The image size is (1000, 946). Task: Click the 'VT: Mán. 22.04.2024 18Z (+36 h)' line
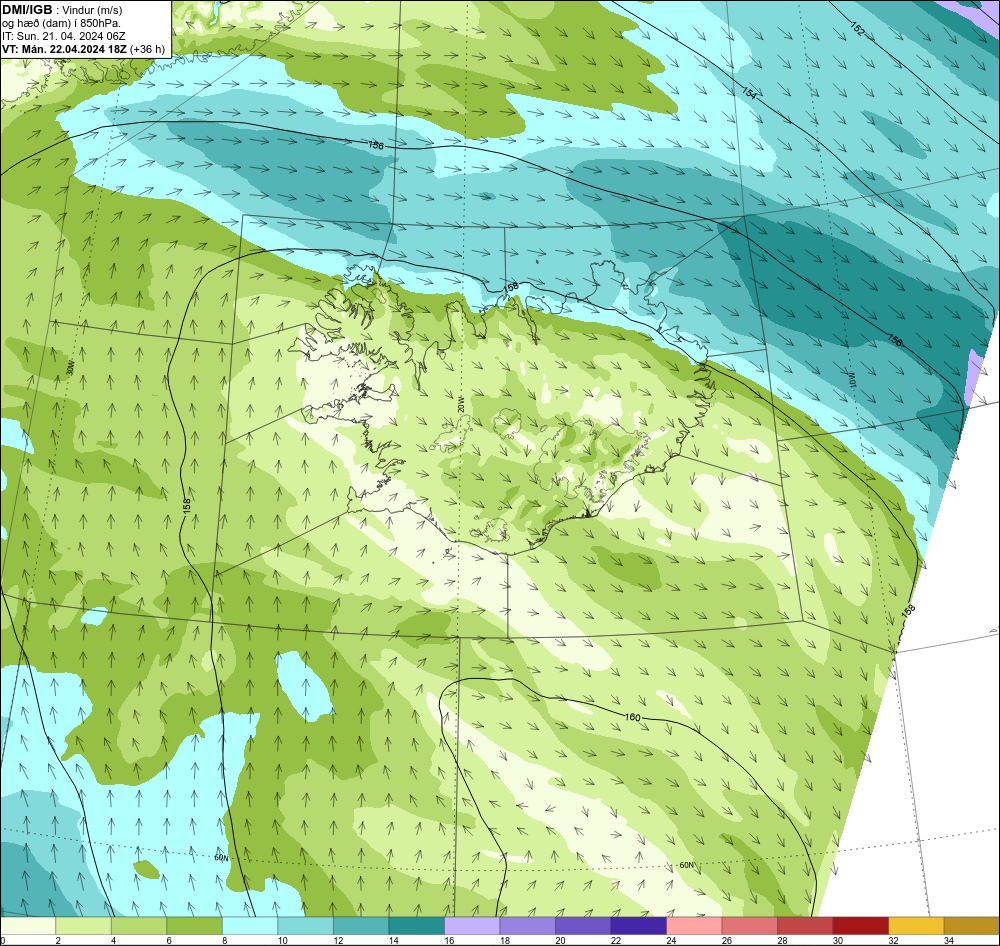point(84,49)
